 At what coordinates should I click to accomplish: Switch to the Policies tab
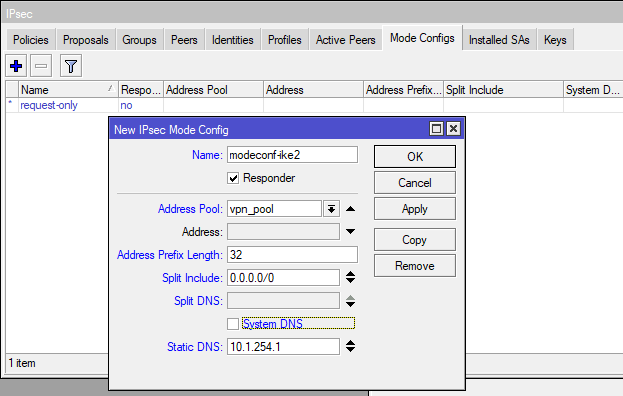click(31, 40)
